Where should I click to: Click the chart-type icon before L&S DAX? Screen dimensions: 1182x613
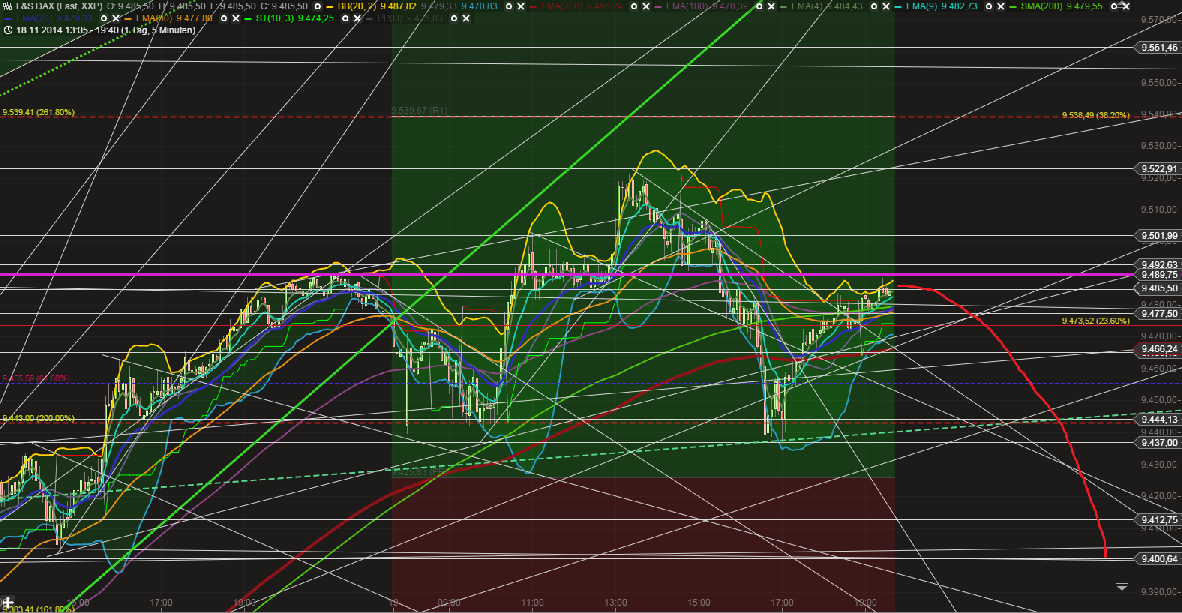pyautogui.click(x=8, y=6)
